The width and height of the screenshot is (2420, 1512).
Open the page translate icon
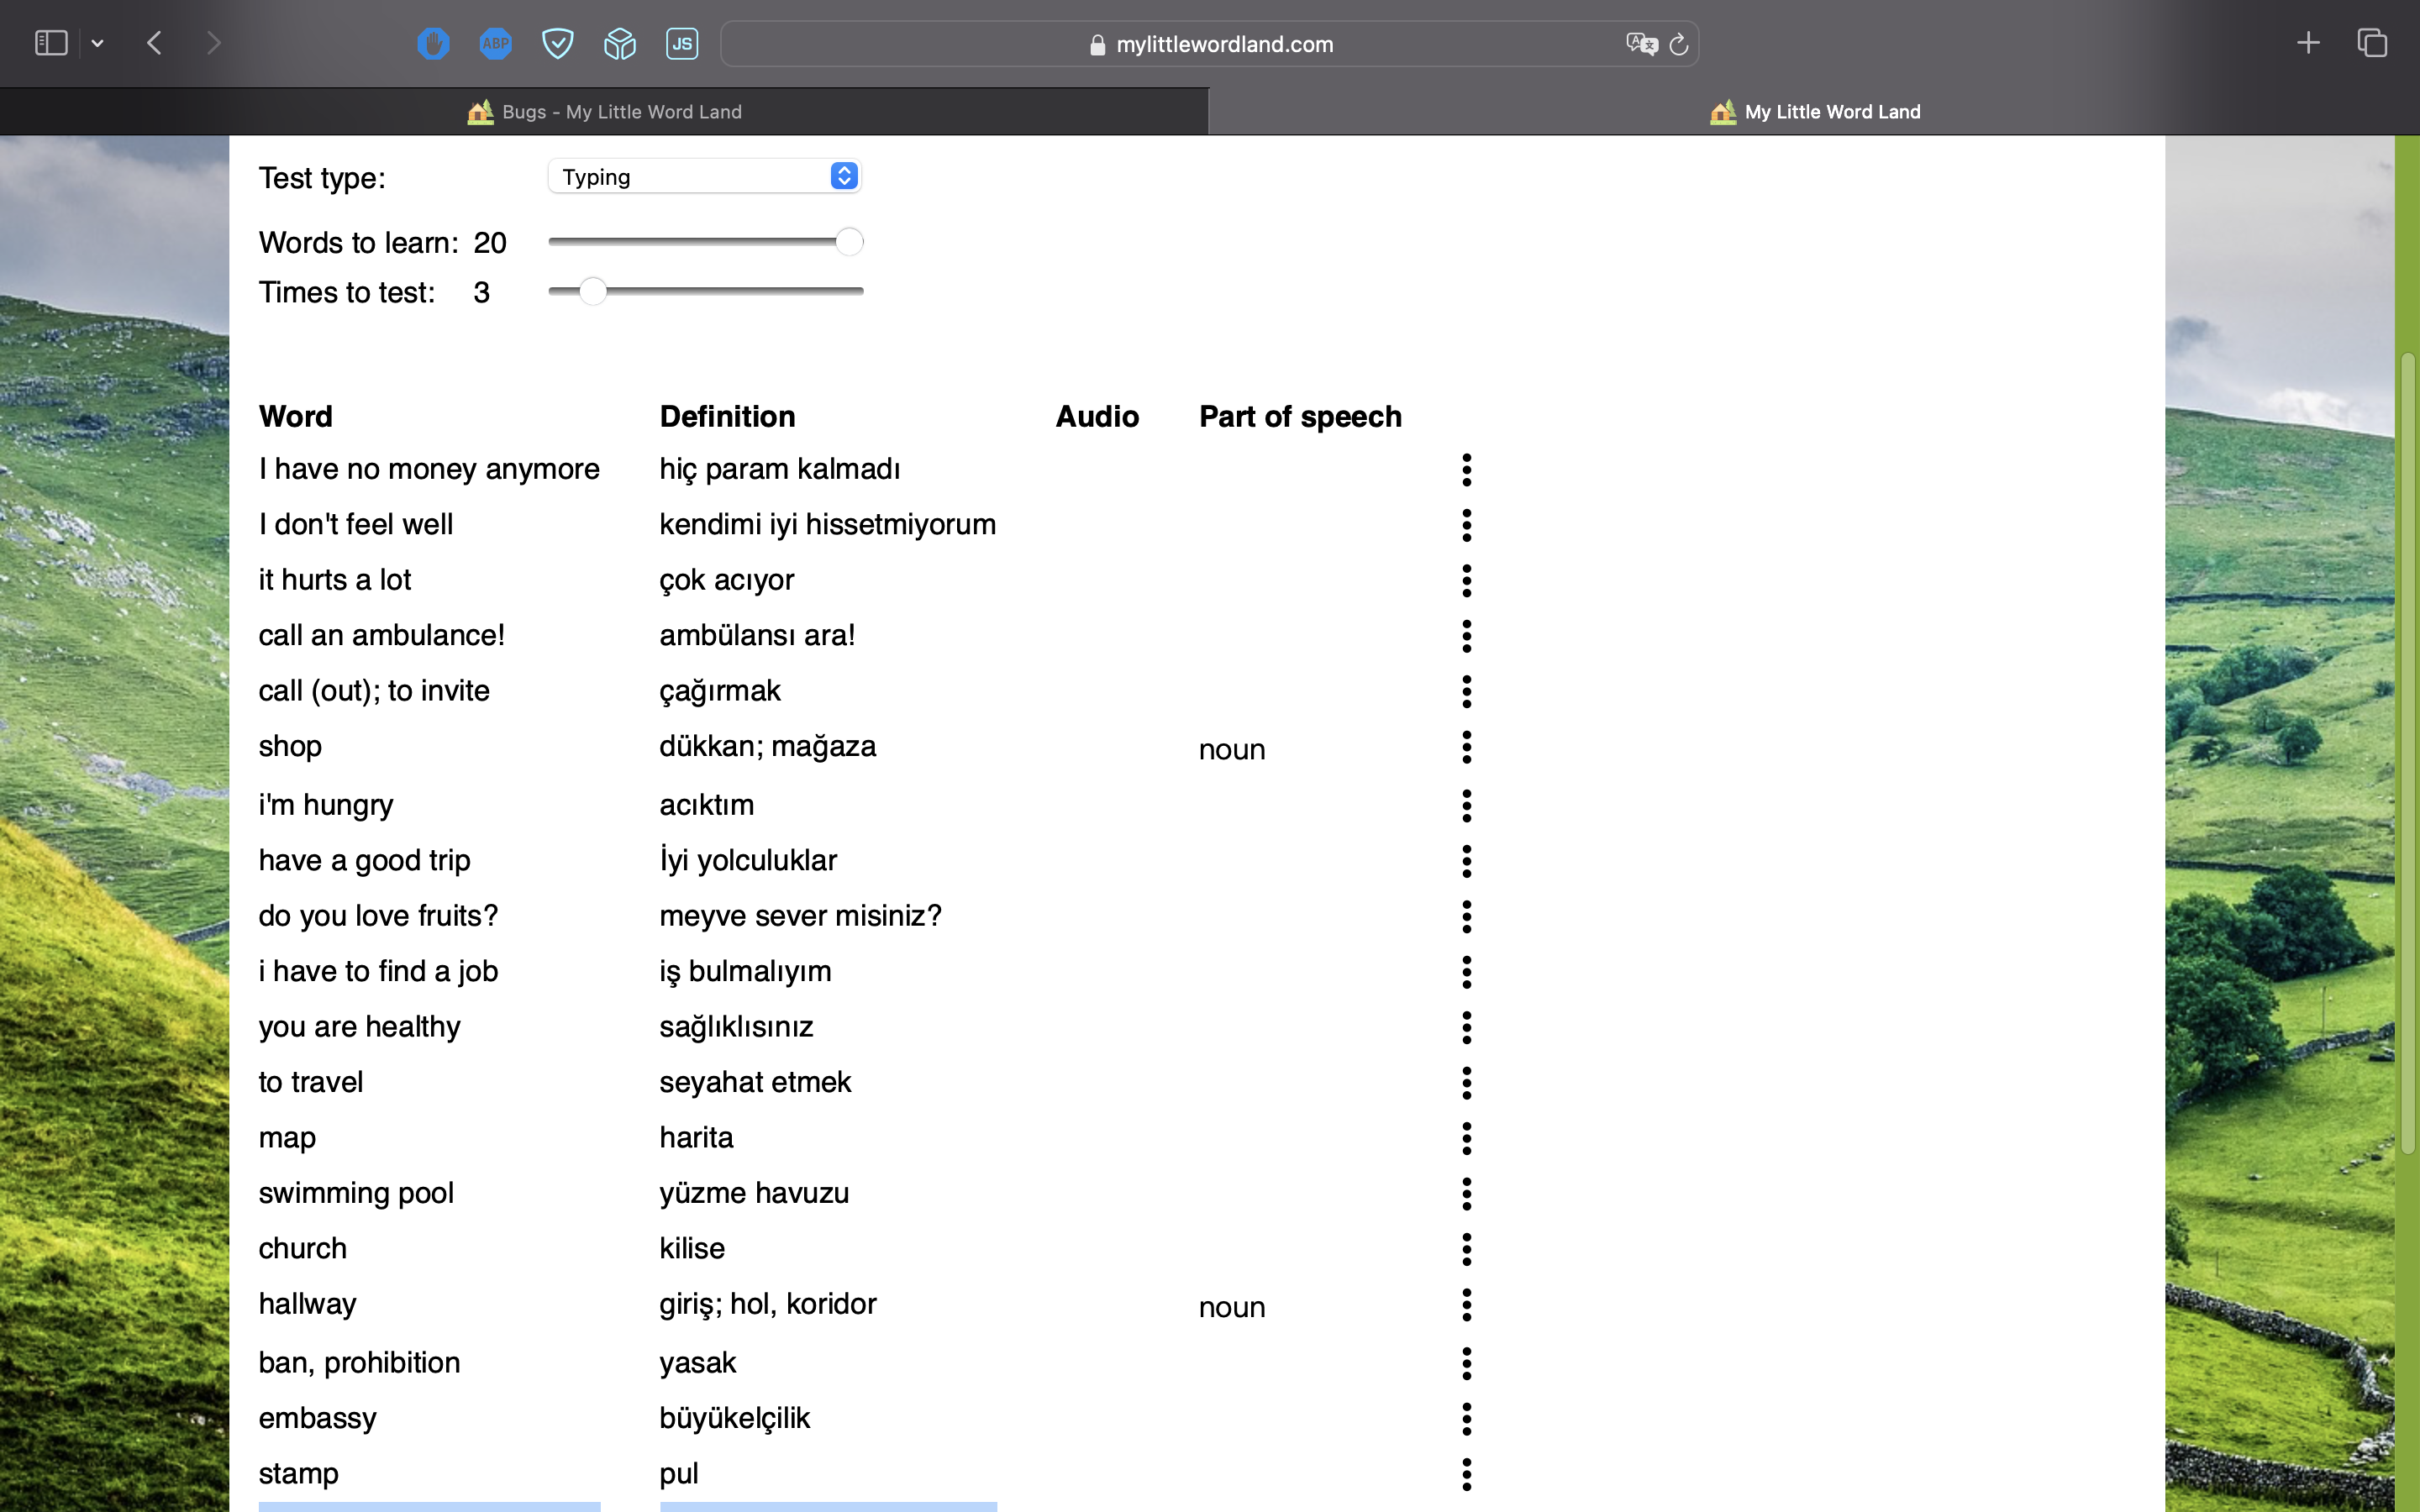1641,44
